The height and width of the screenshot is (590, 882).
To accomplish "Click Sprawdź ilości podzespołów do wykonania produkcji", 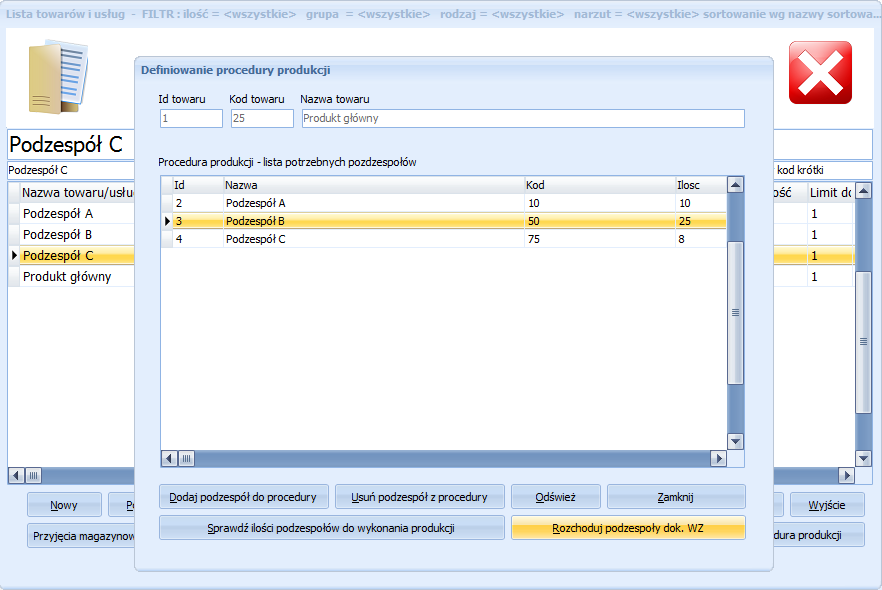I will point(331,528).
